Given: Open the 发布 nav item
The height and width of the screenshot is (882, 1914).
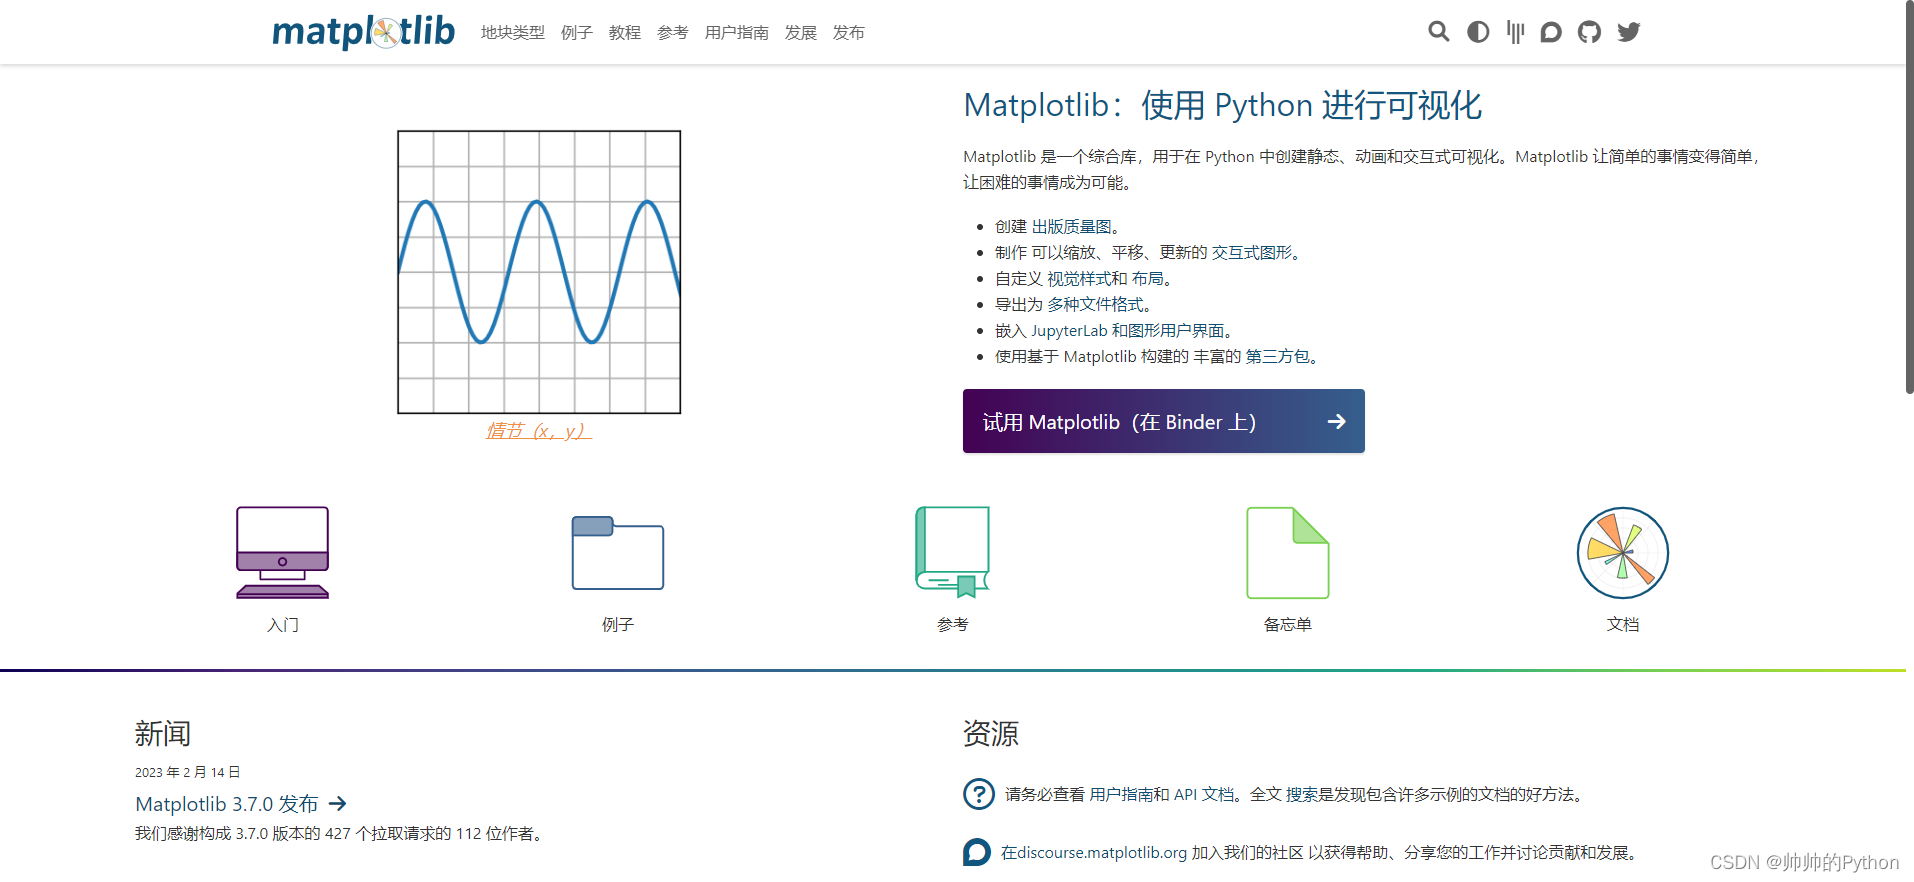Looking at the screenshot, I should pyautogui.click(x=849, y=33).
